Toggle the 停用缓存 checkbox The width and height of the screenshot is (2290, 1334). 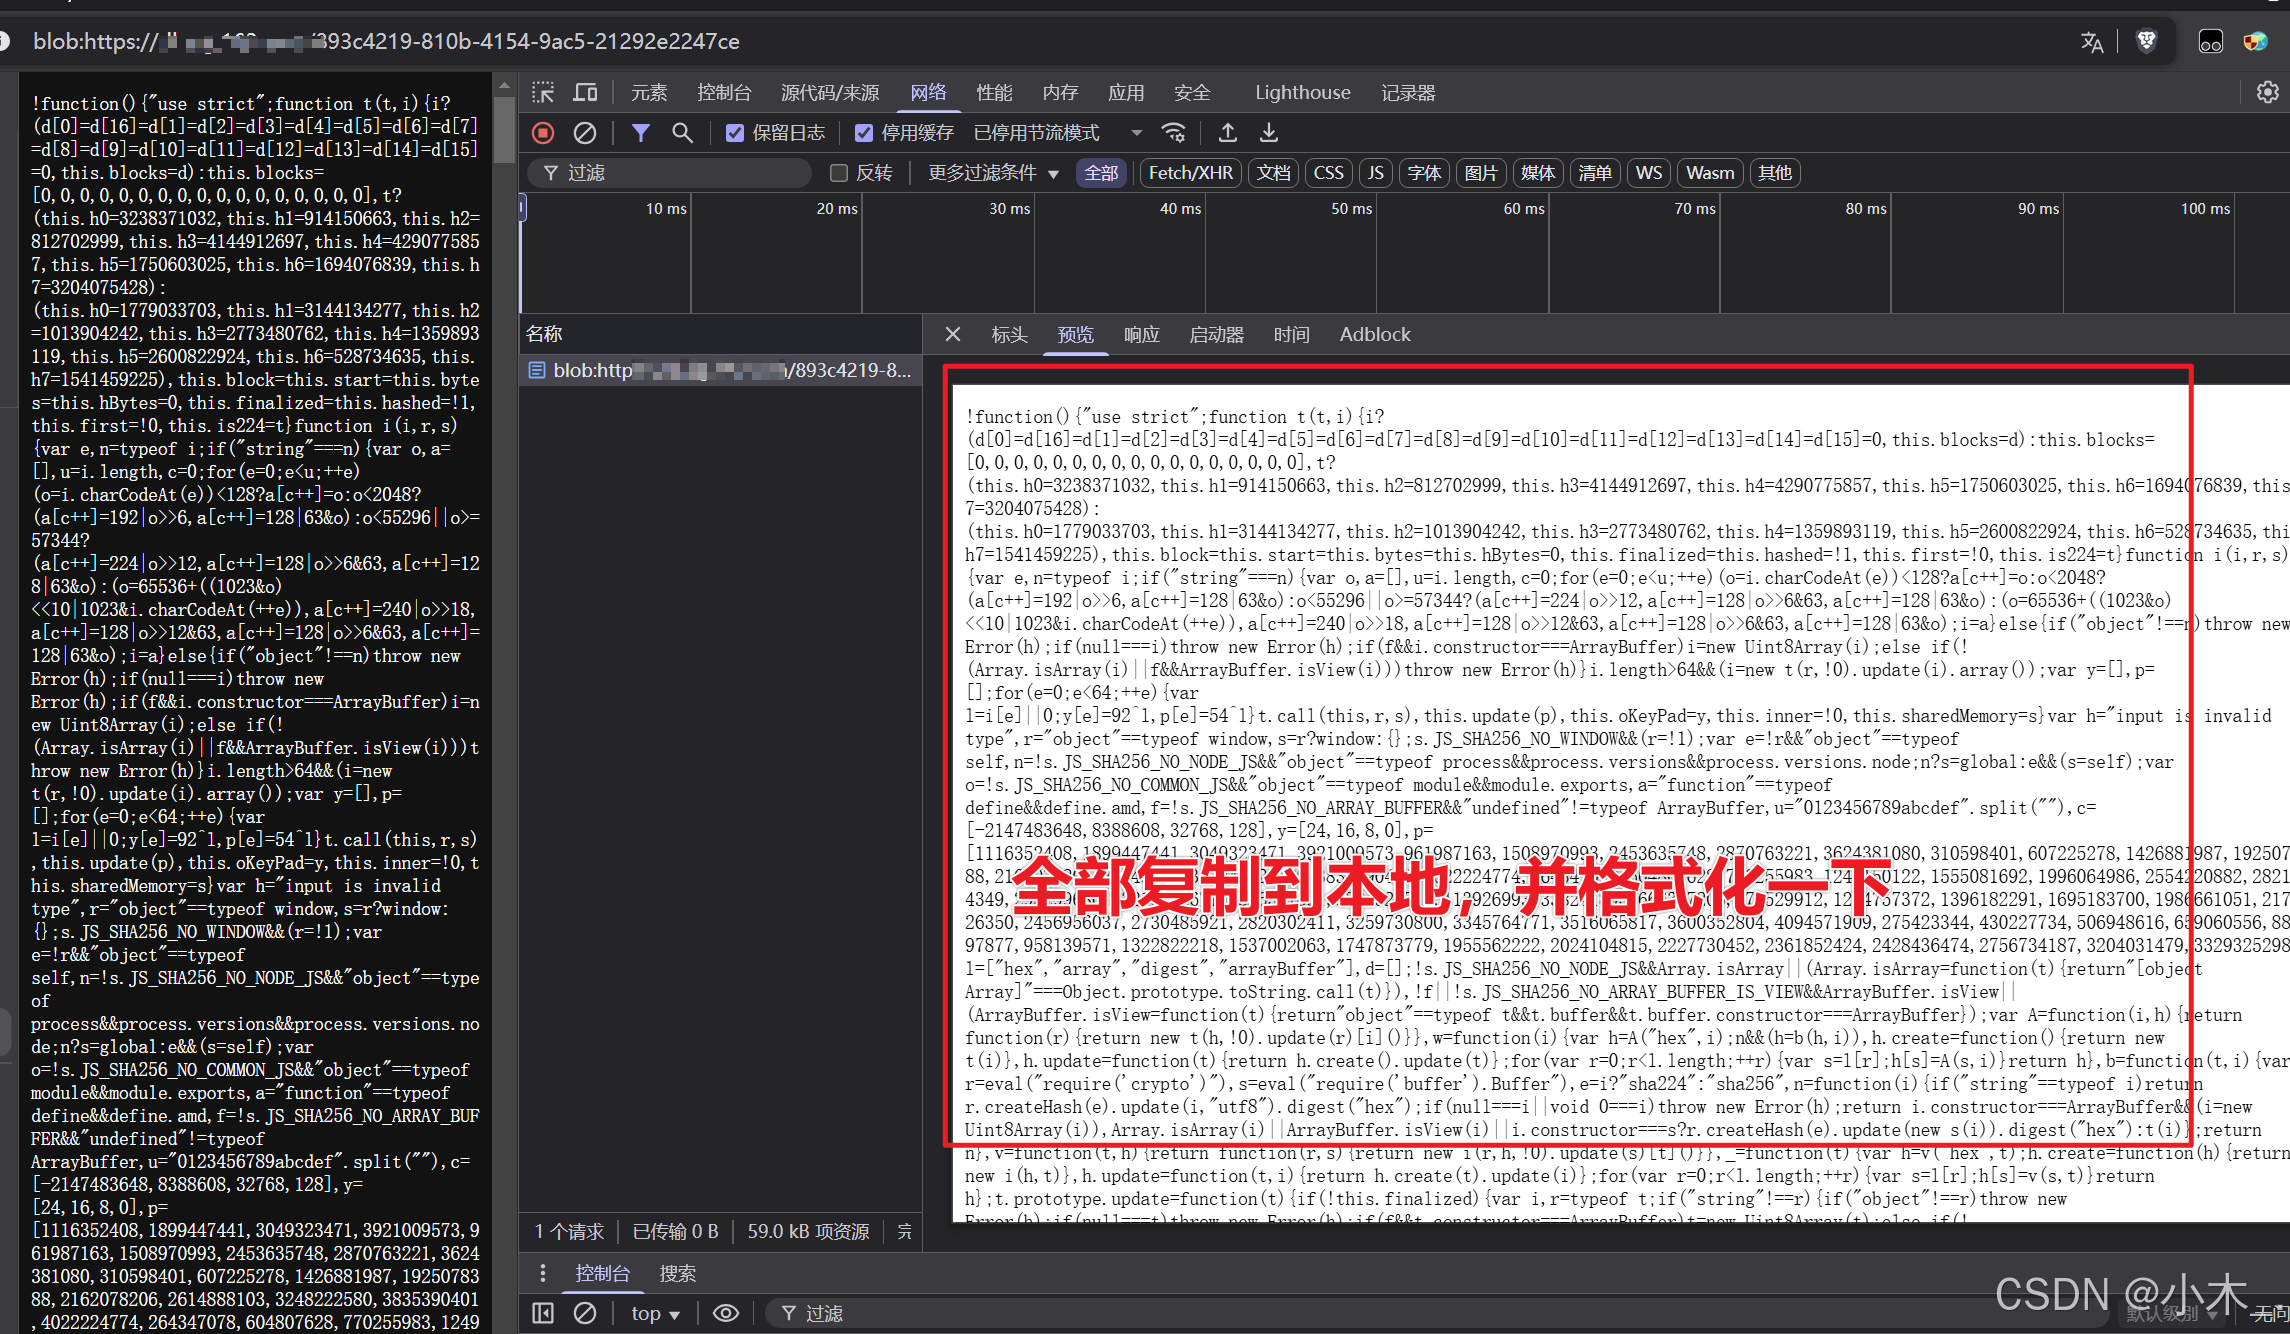pyautogui.click(x=864, y=133)
